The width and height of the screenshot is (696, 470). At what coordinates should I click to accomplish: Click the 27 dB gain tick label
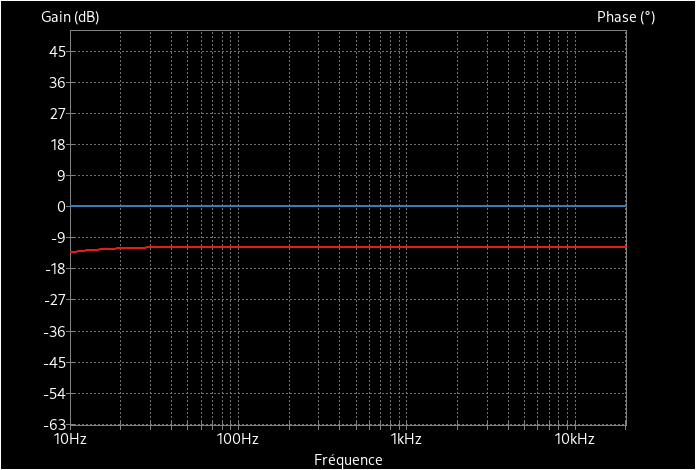[x=57, y=113]
